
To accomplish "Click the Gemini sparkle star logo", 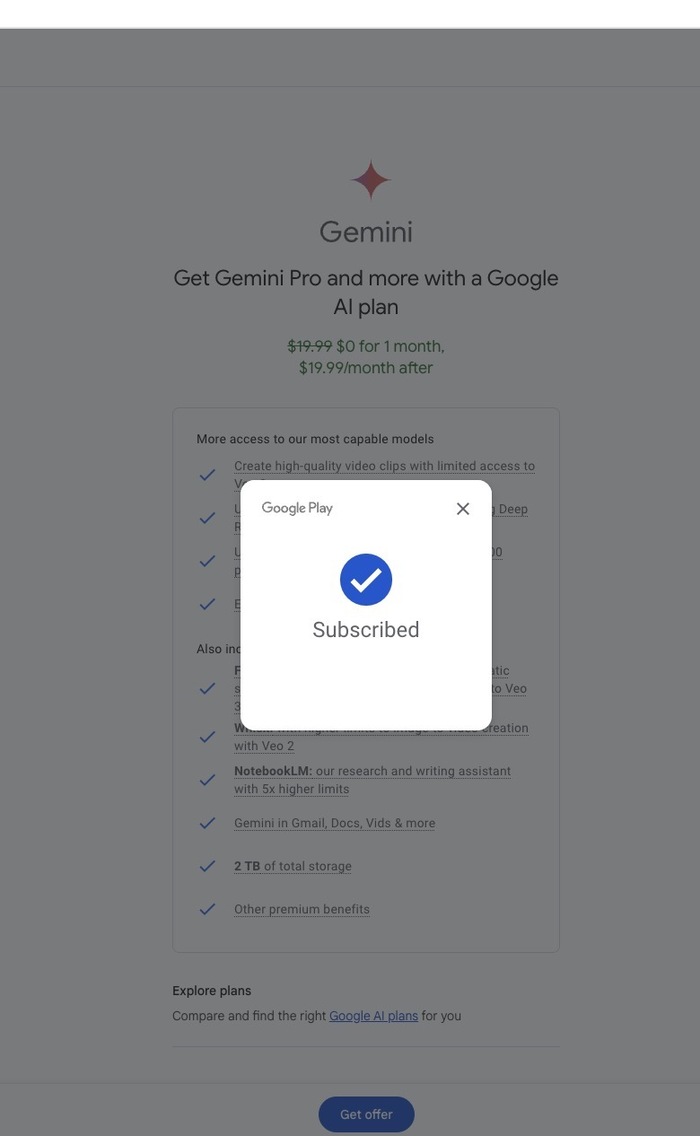I will click(370, 180).
